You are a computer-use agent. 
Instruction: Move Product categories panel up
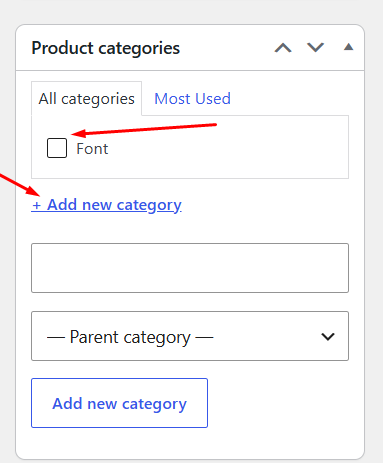pos(283,48)
